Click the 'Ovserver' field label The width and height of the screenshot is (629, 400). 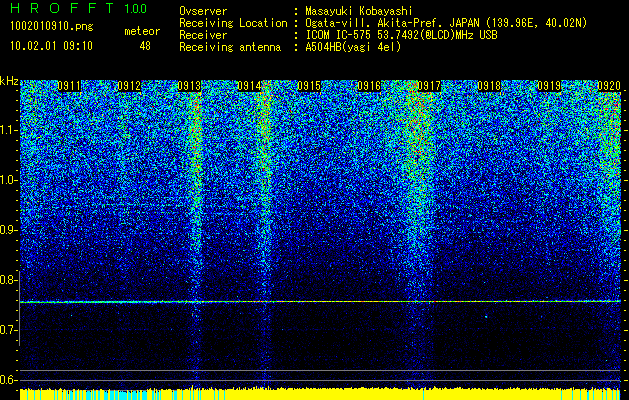(203, 11)
